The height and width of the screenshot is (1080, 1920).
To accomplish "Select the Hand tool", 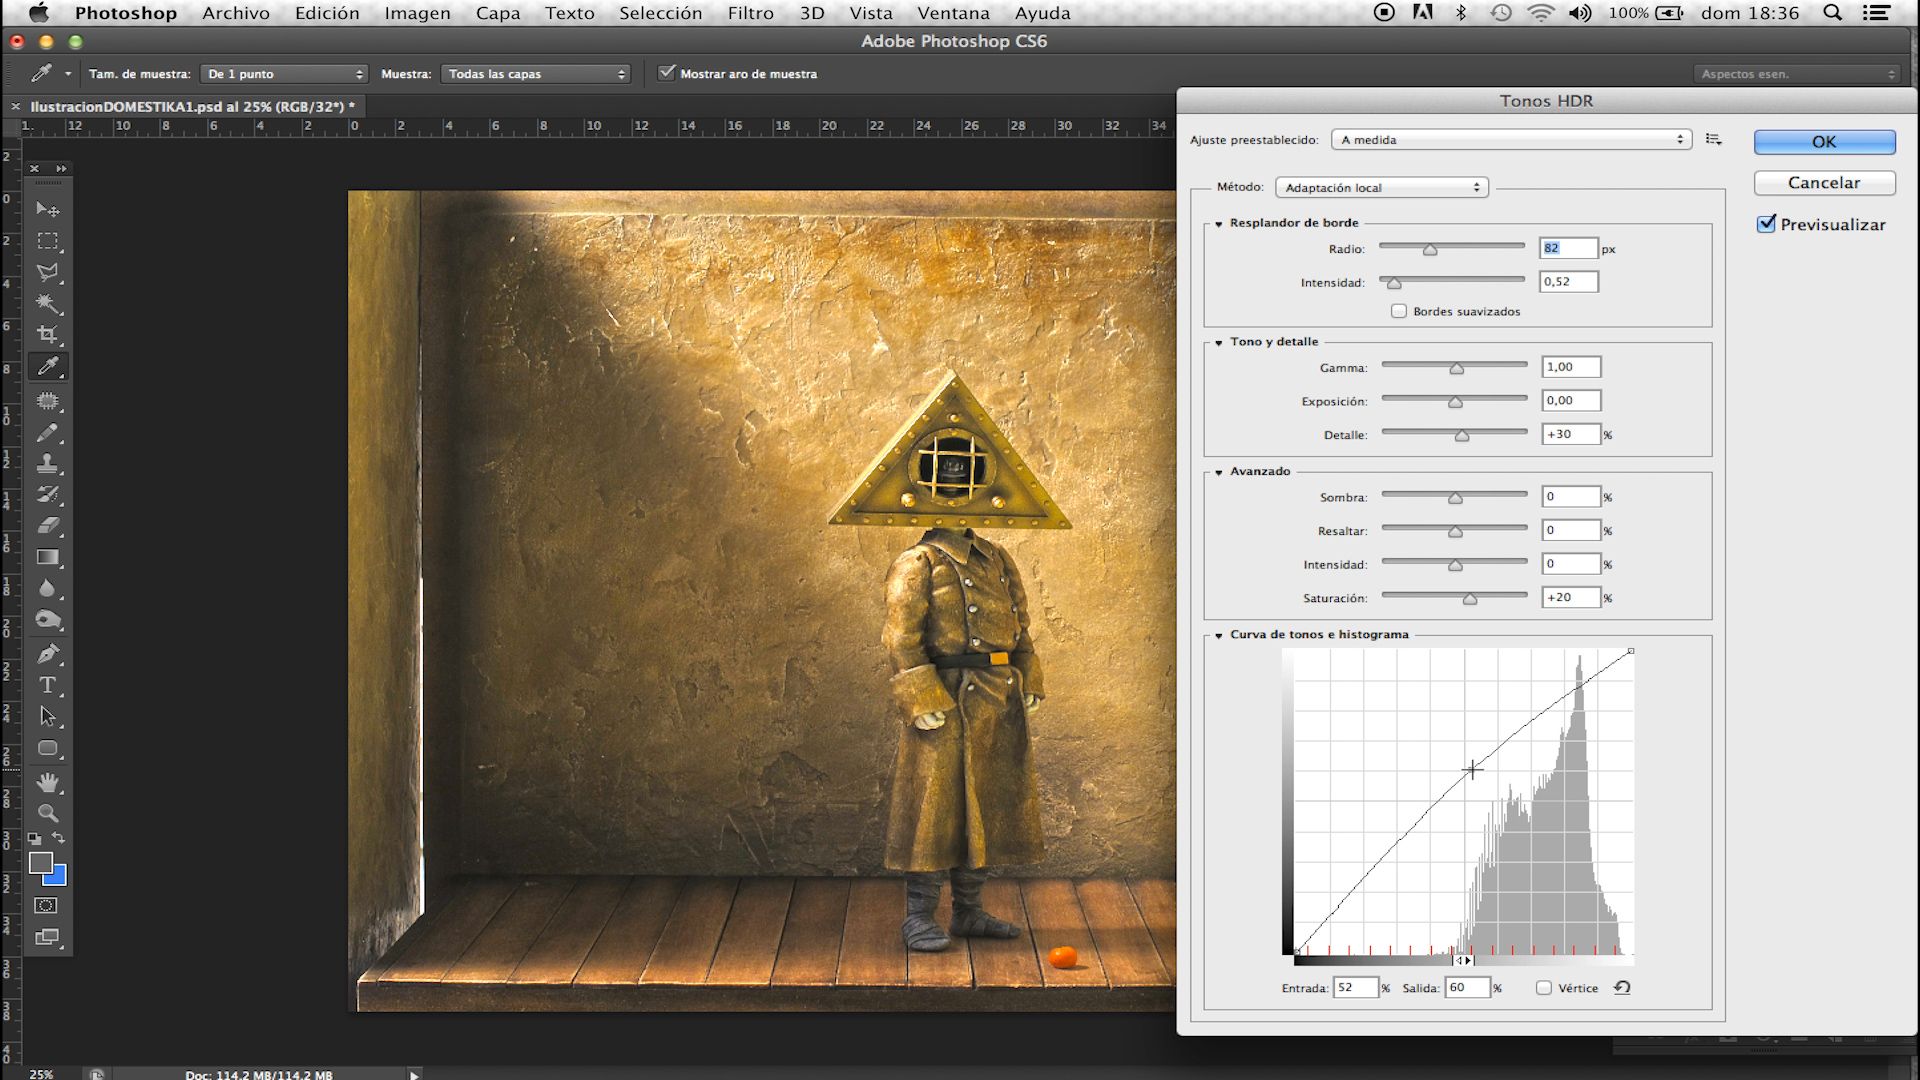I will (x=47, y=781).
